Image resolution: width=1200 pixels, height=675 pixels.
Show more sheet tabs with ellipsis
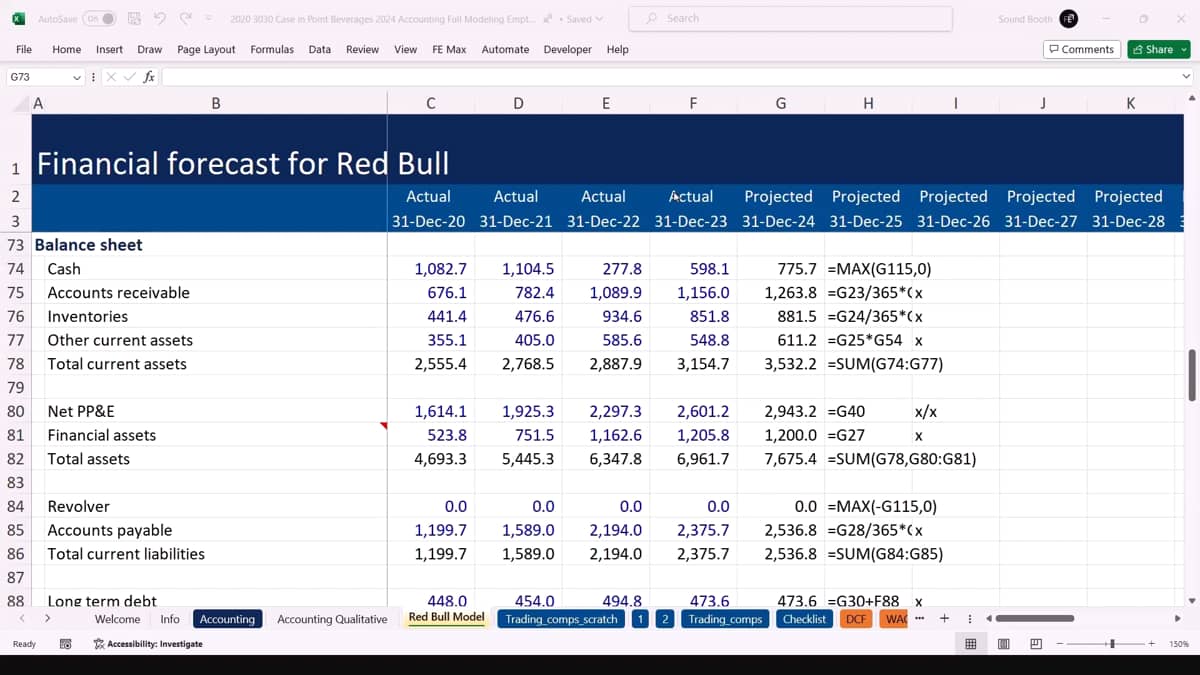click(919, 618)
